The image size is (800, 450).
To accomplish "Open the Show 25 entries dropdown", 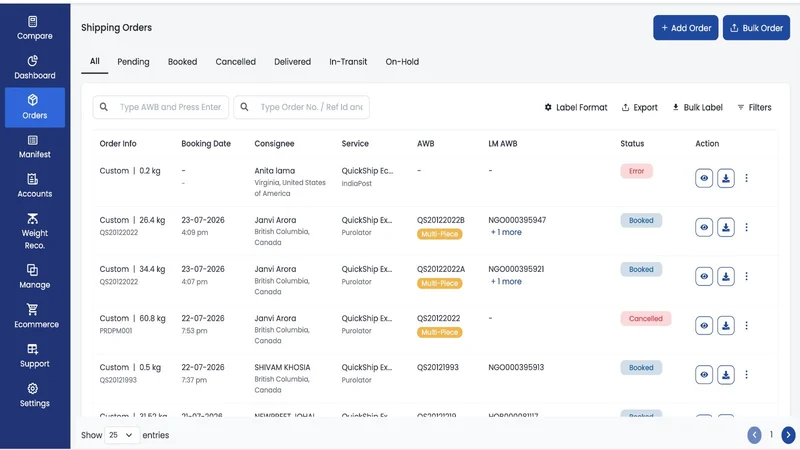I will click(x=121, y=435).
